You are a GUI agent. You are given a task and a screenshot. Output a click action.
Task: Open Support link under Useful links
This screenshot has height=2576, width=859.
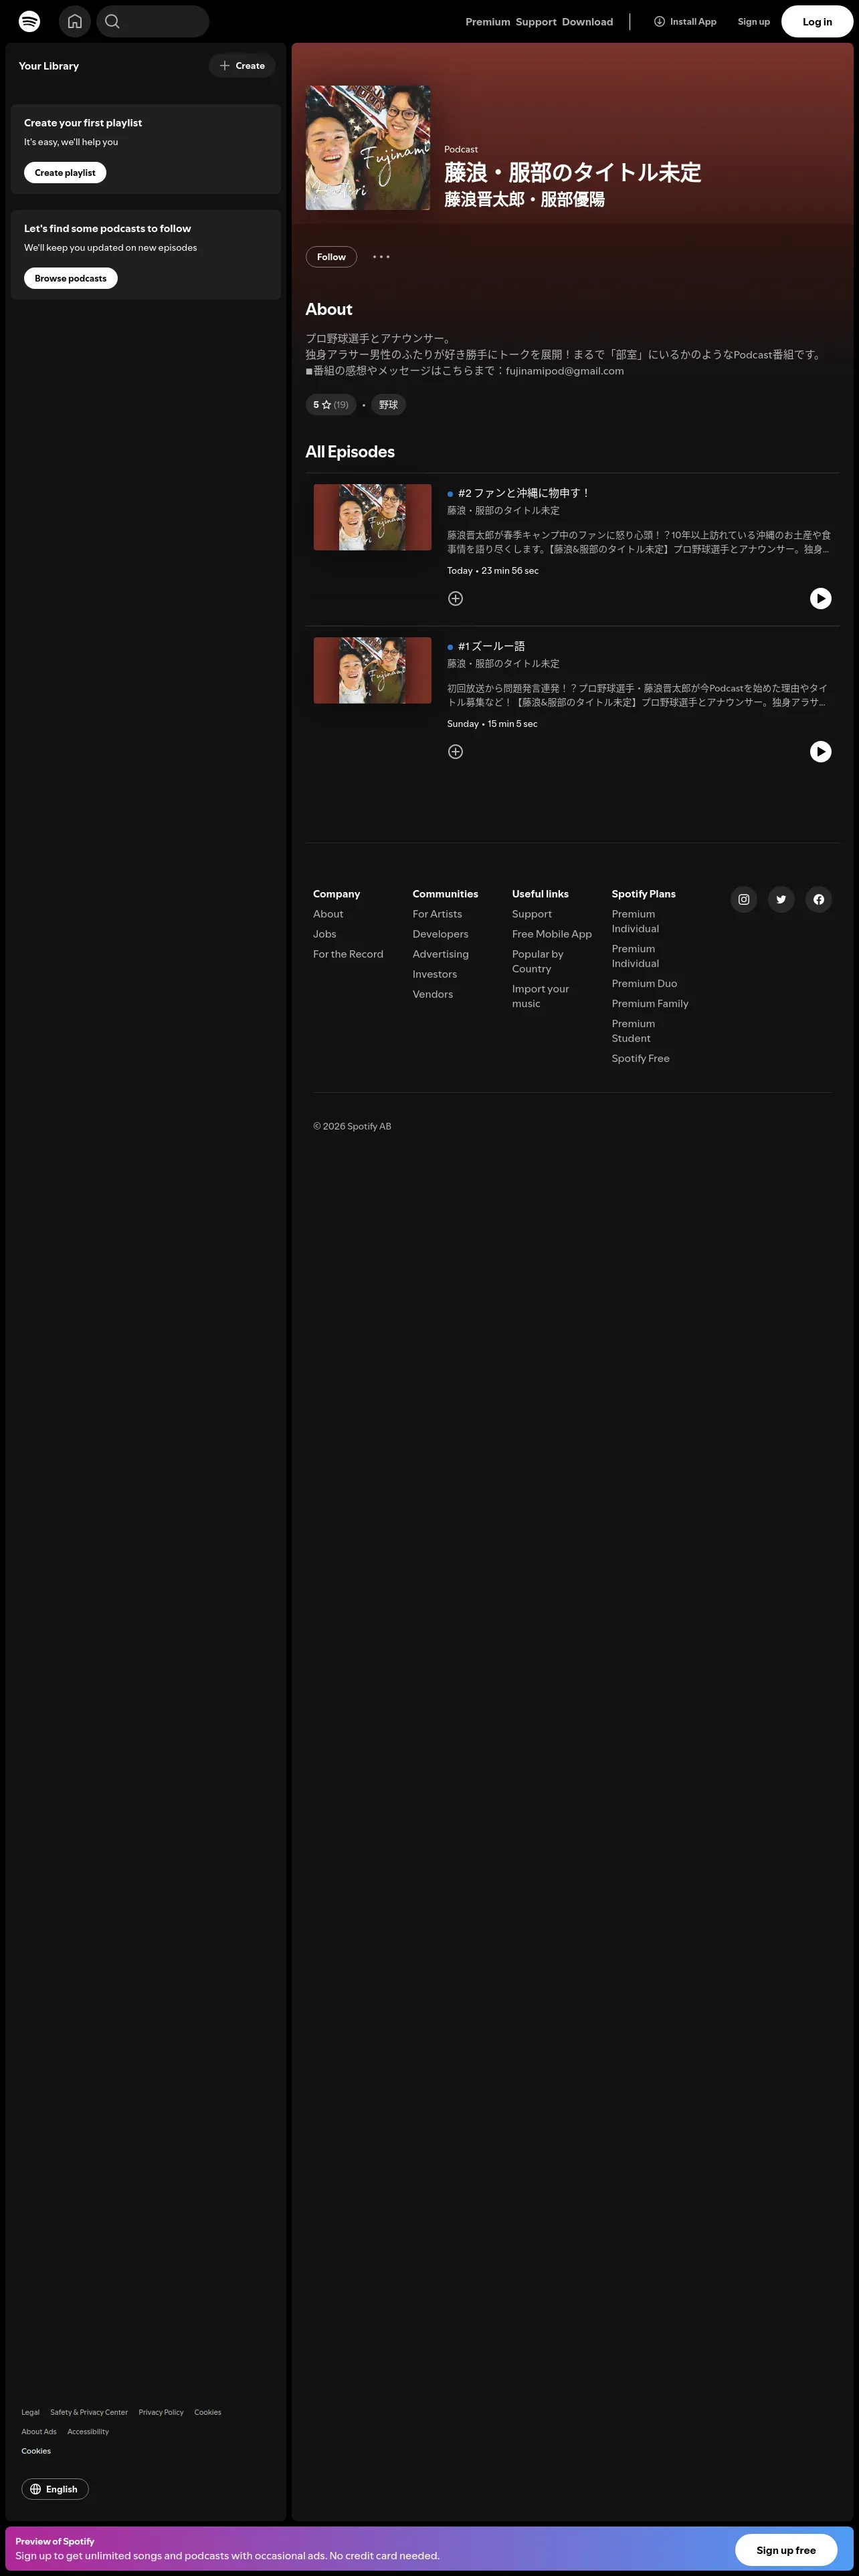[x=532, y=914]
